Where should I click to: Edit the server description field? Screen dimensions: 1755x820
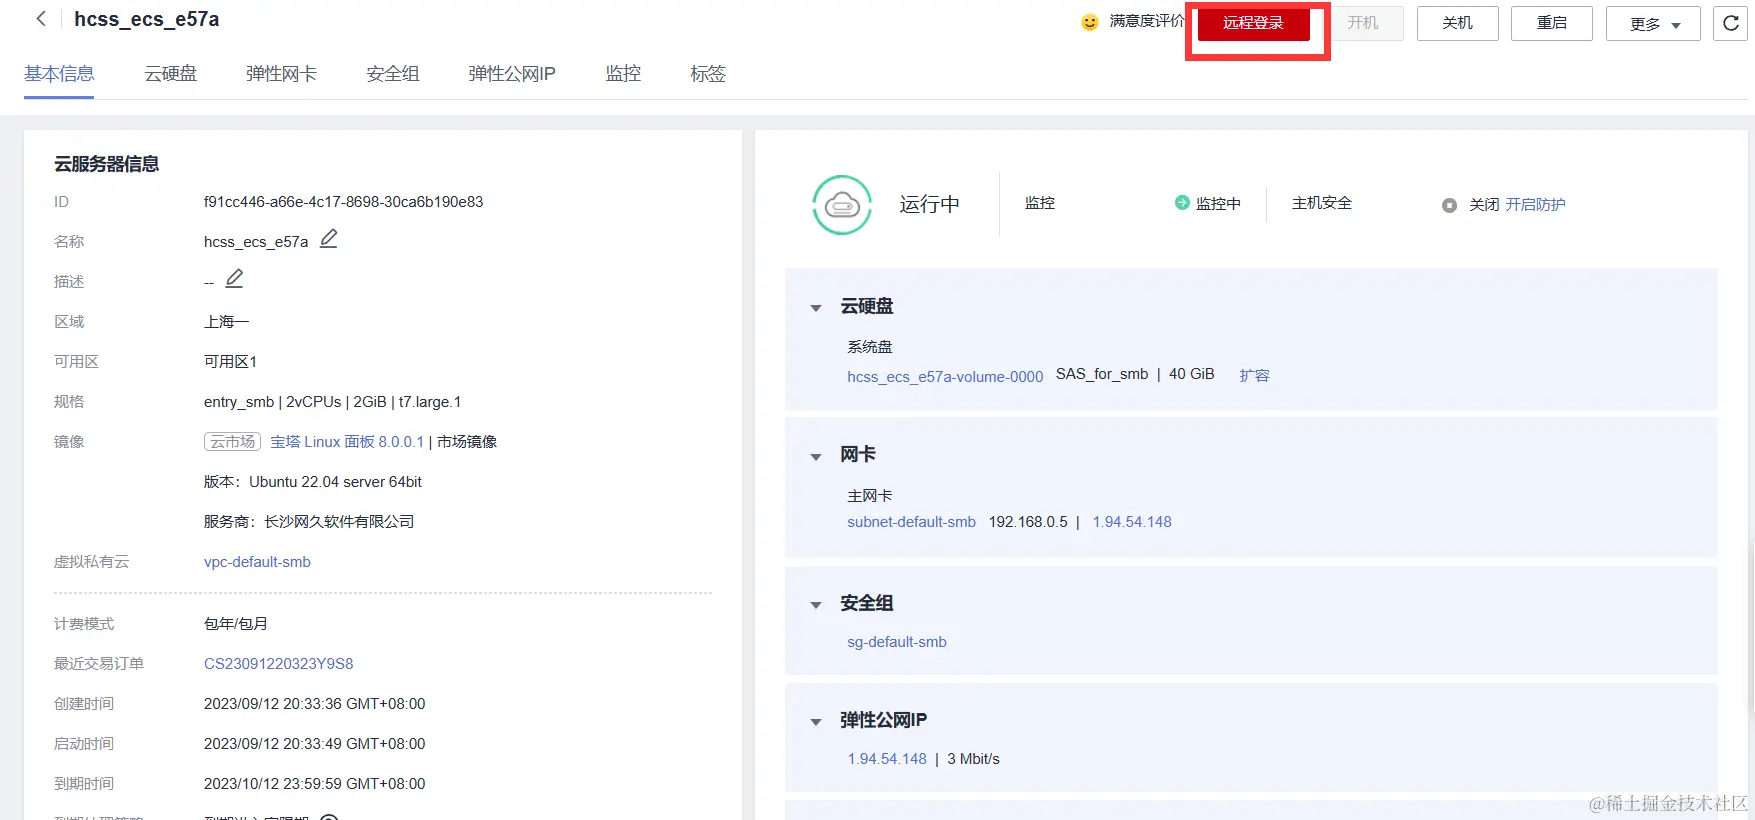(234, 279)
